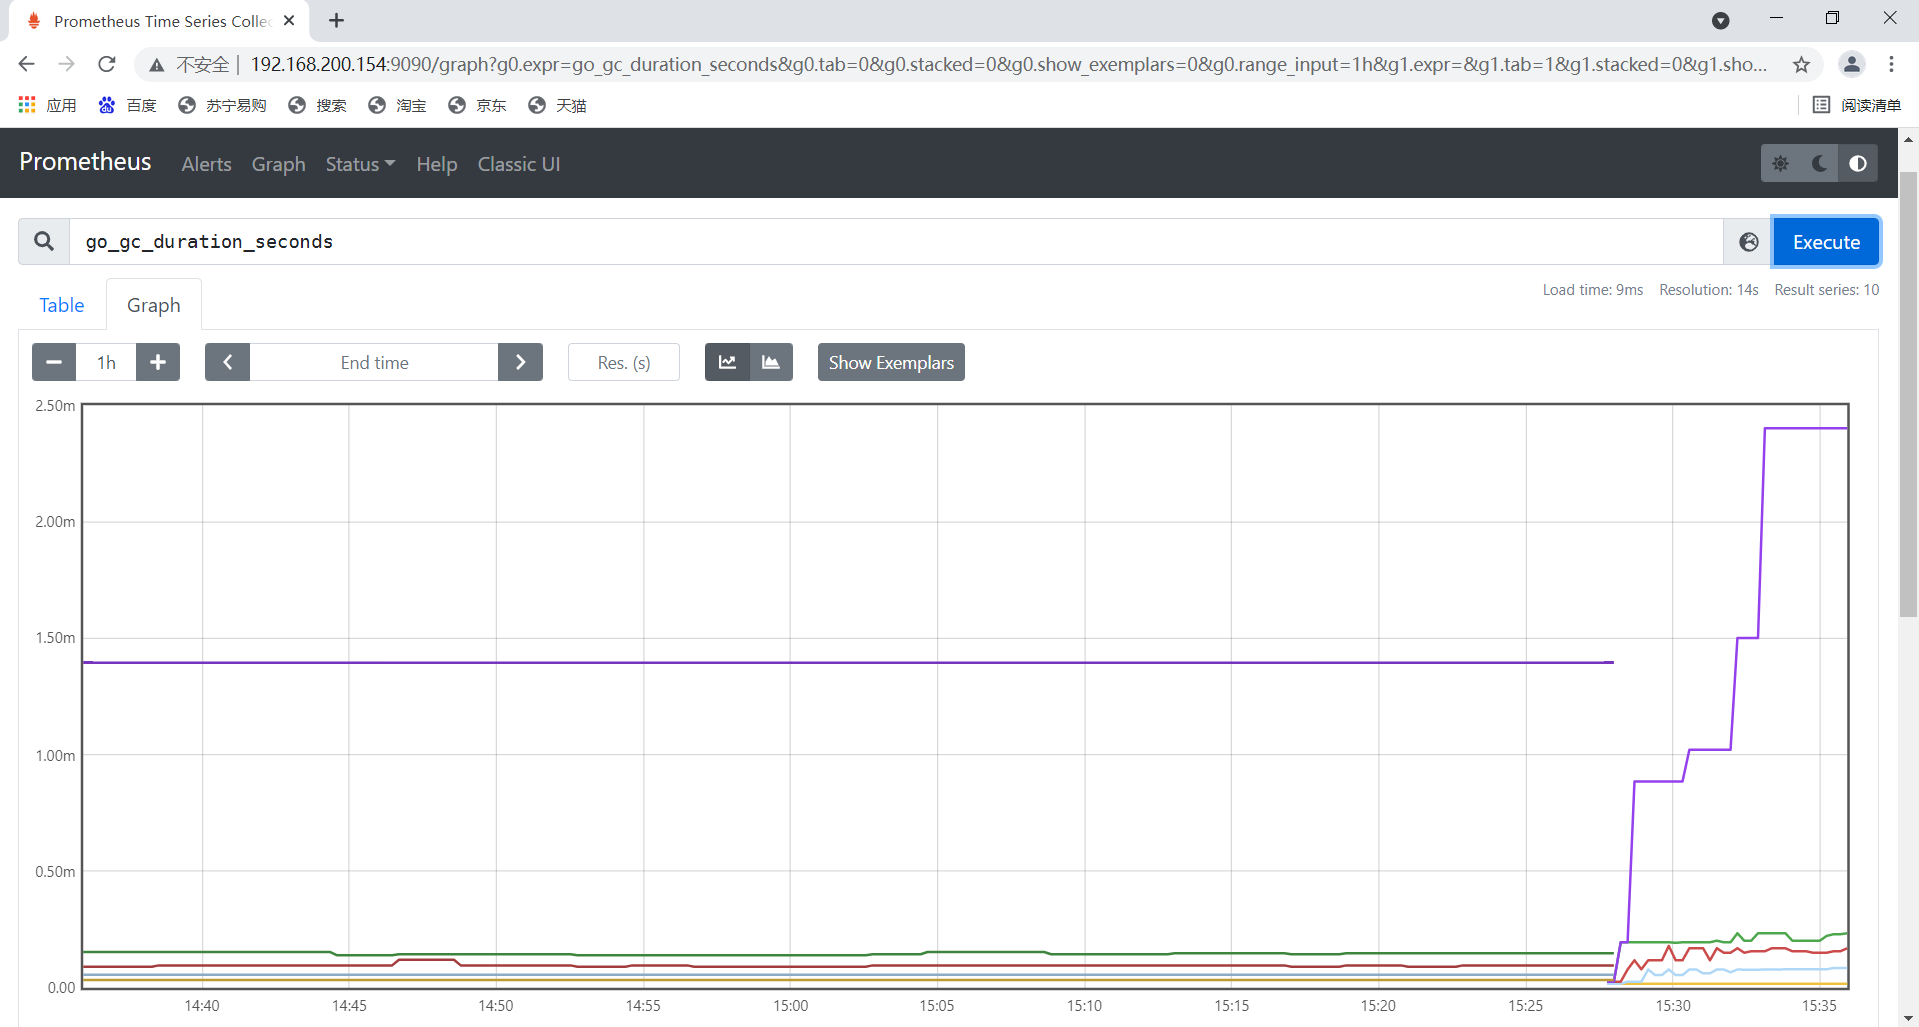1919x1027 pixels.
Task: Open the 苏宁易购 bookmark
Action: [222, 105]
